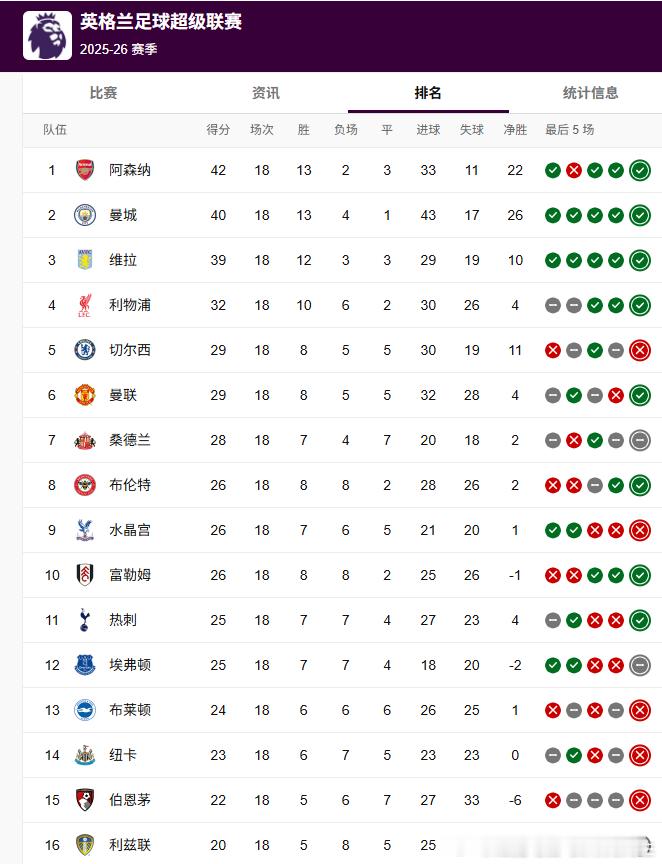This screenshot has width=662, height=864.
Task: Click the Crystal Palace (水晶宫) crest
Action: coord(85,530)
